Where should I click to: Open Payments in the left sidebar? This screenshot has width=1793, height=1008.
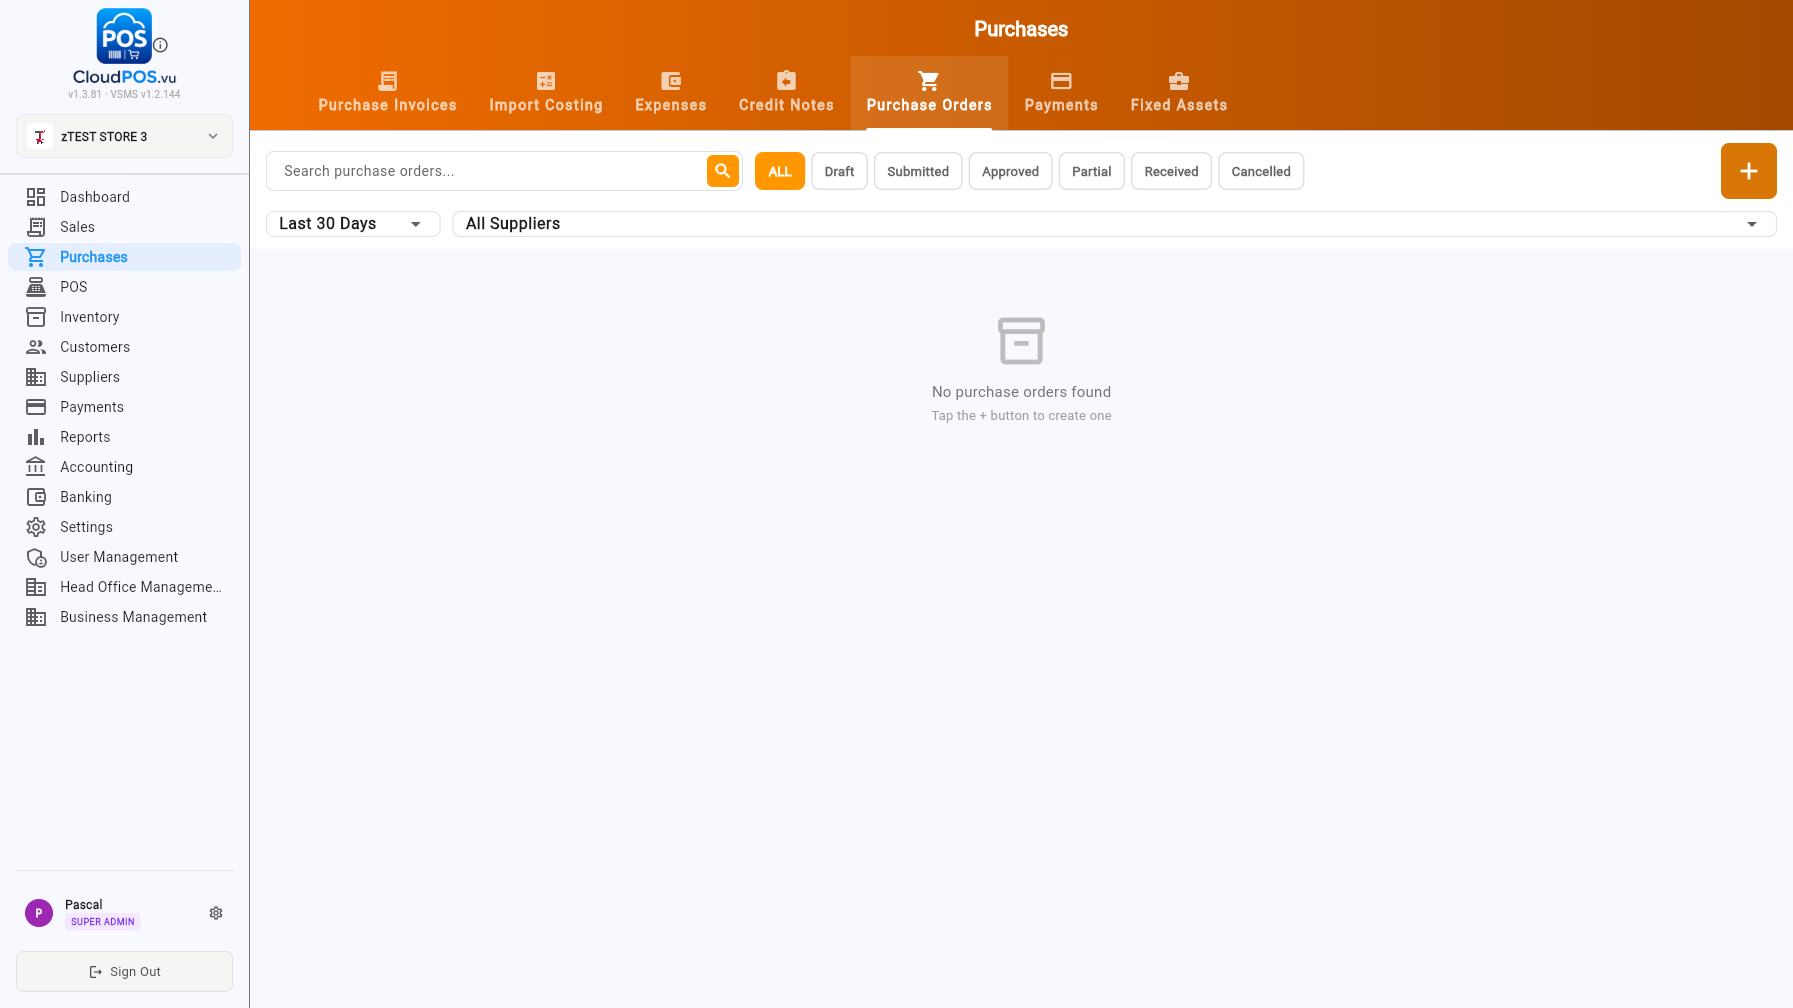(x=124, y=407)
